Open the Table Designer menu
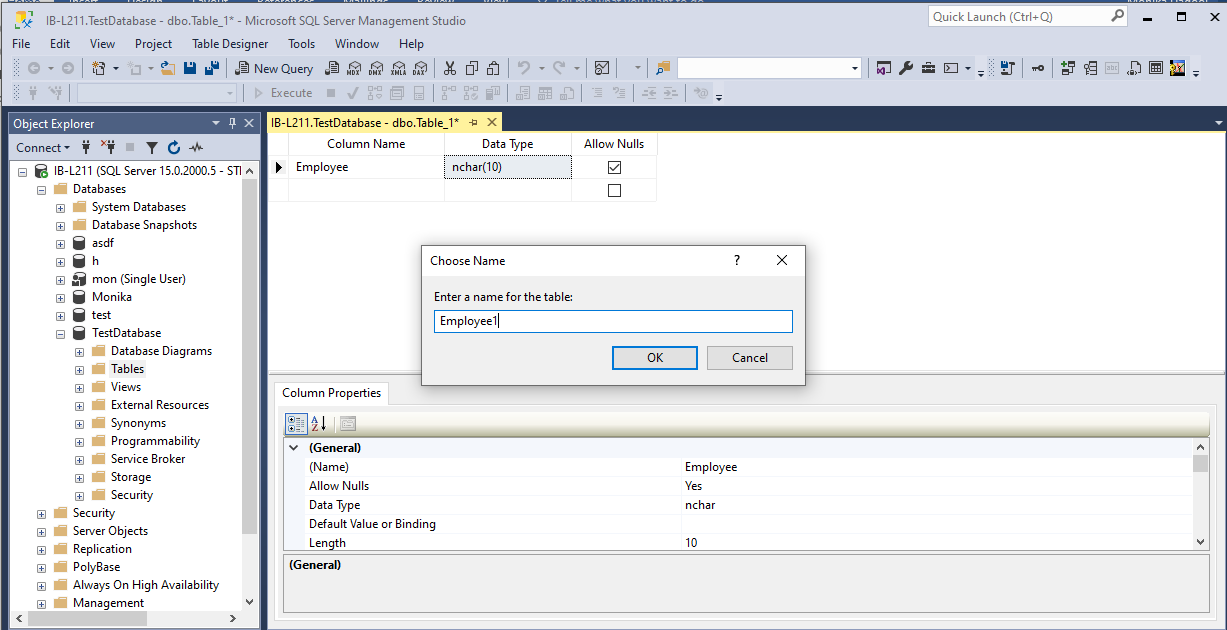This screenshot has width=1227, height=630. tap(230, 43)
